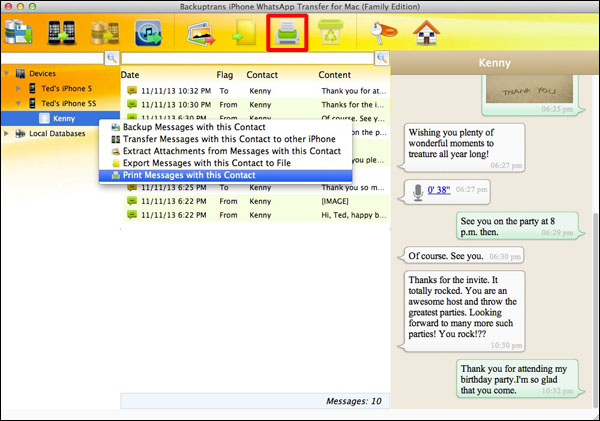Open the THANK YOU image thumbnail
This screenshot has width=600, height=421.
click(529, 89)
